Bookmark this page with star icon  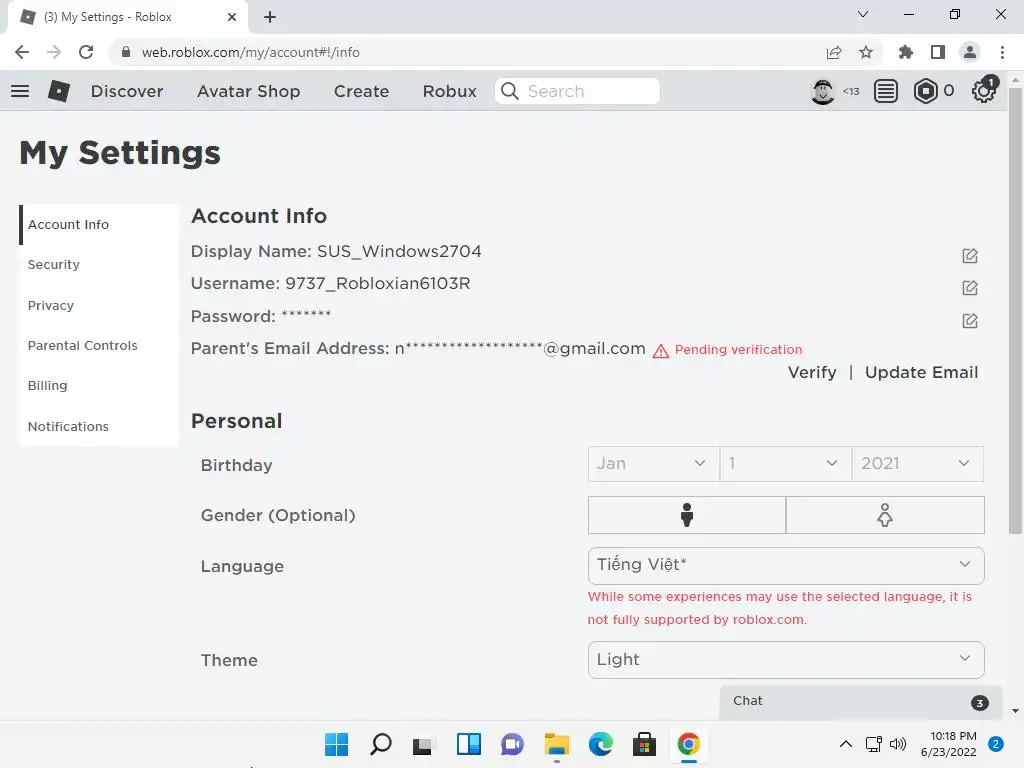866,52
